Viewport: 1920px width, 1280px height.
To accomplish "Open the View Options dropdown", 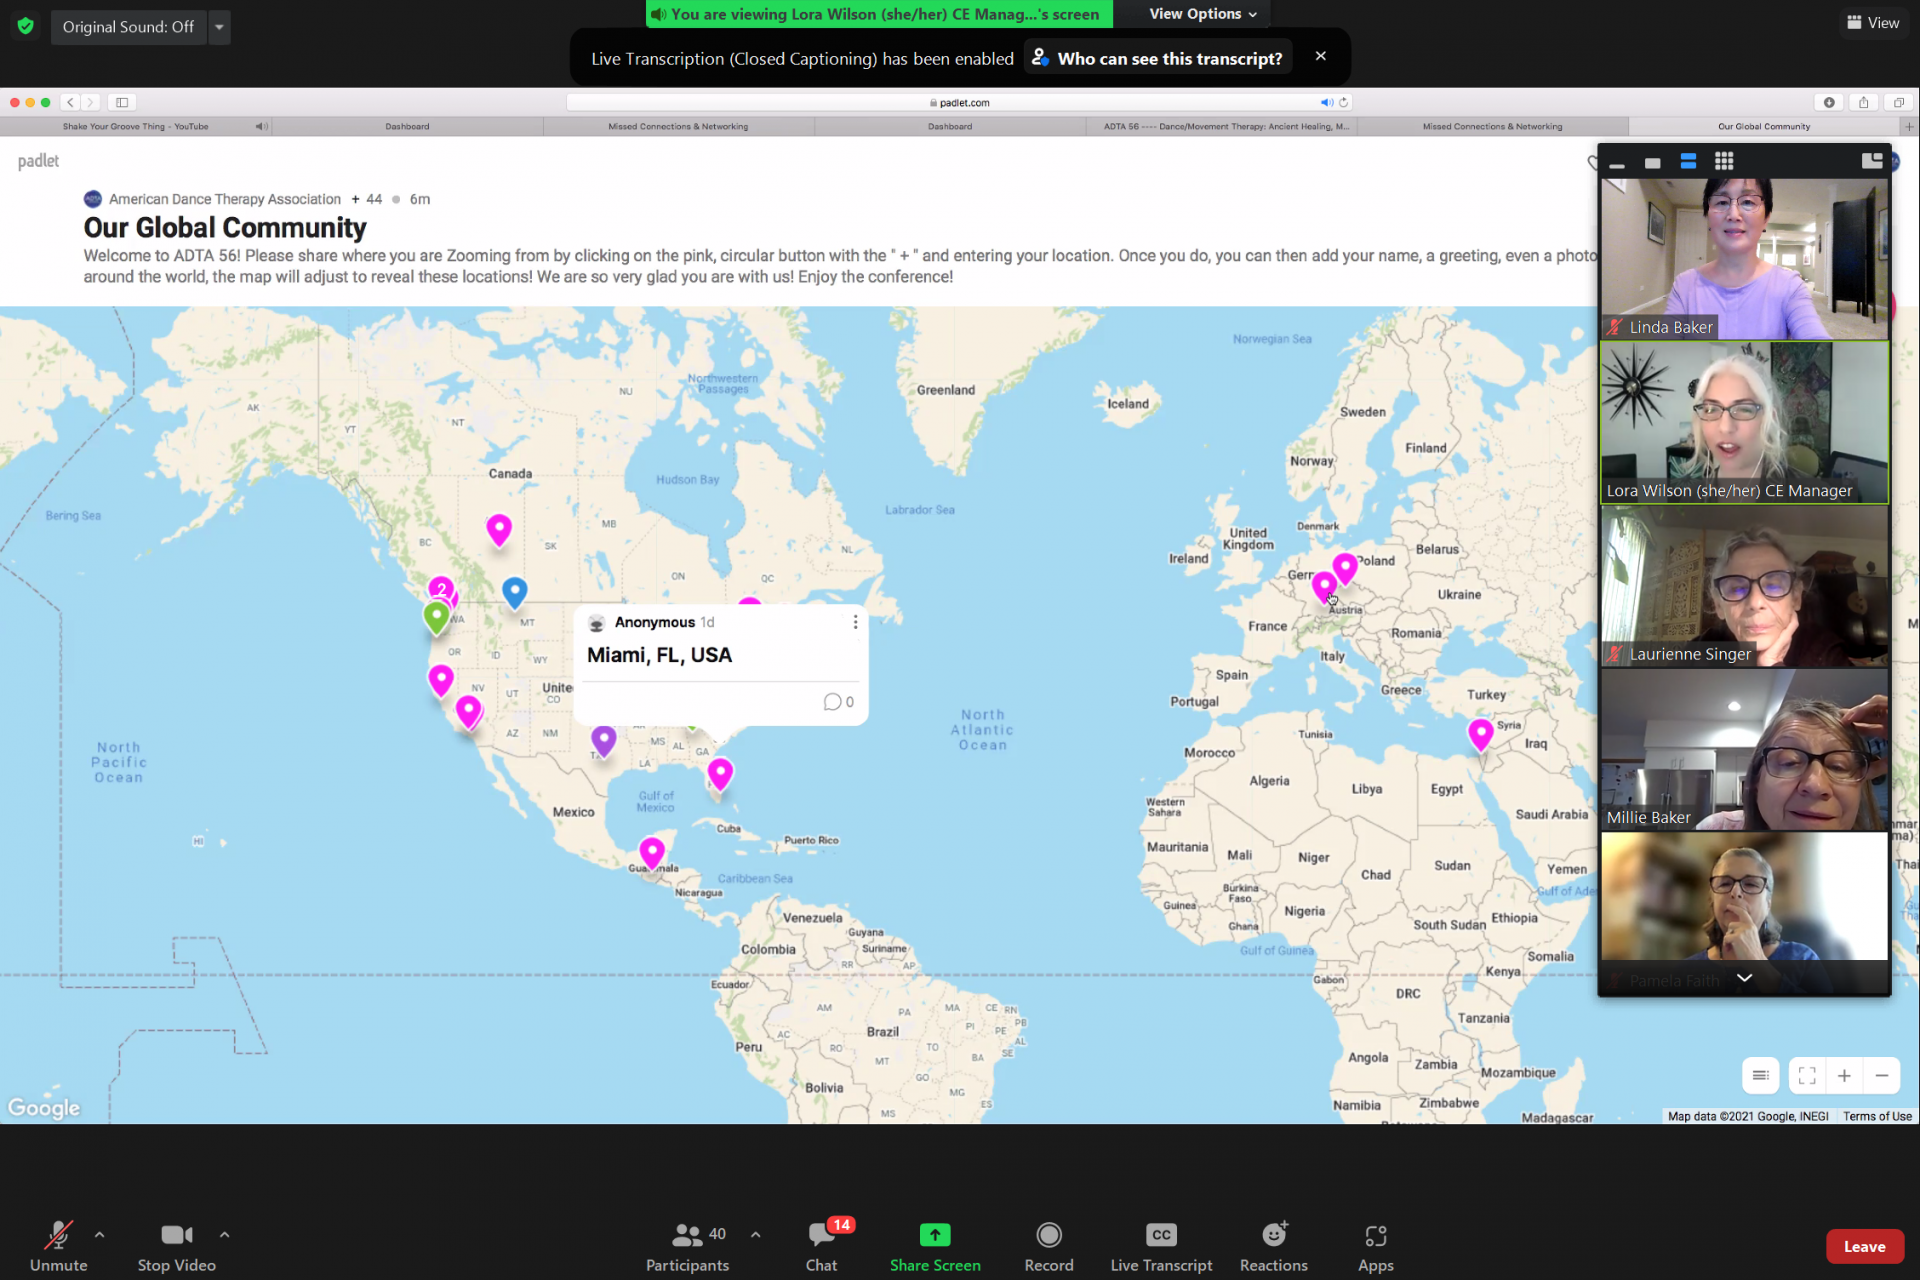I will coord(1203,14).
